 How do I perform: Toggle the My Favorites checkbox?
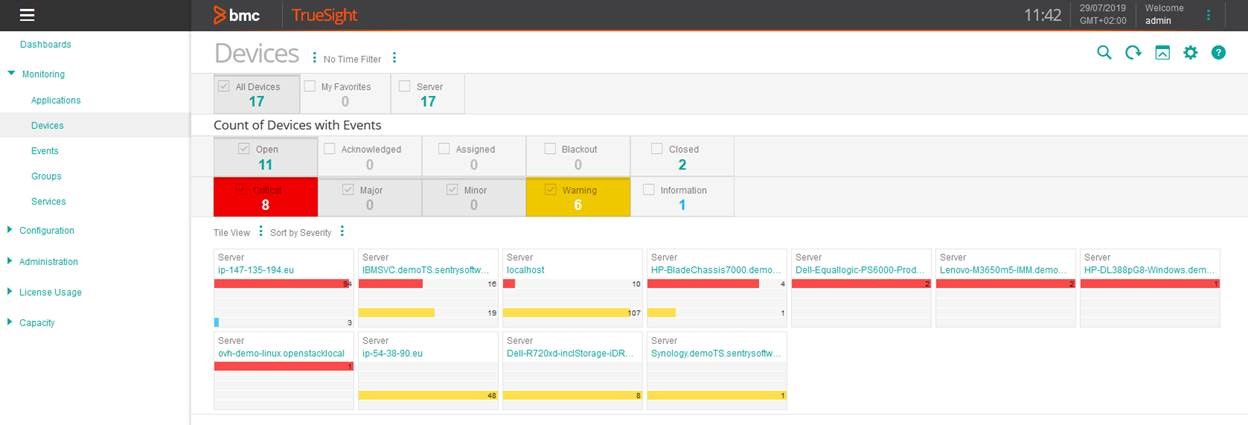(310, 87)
